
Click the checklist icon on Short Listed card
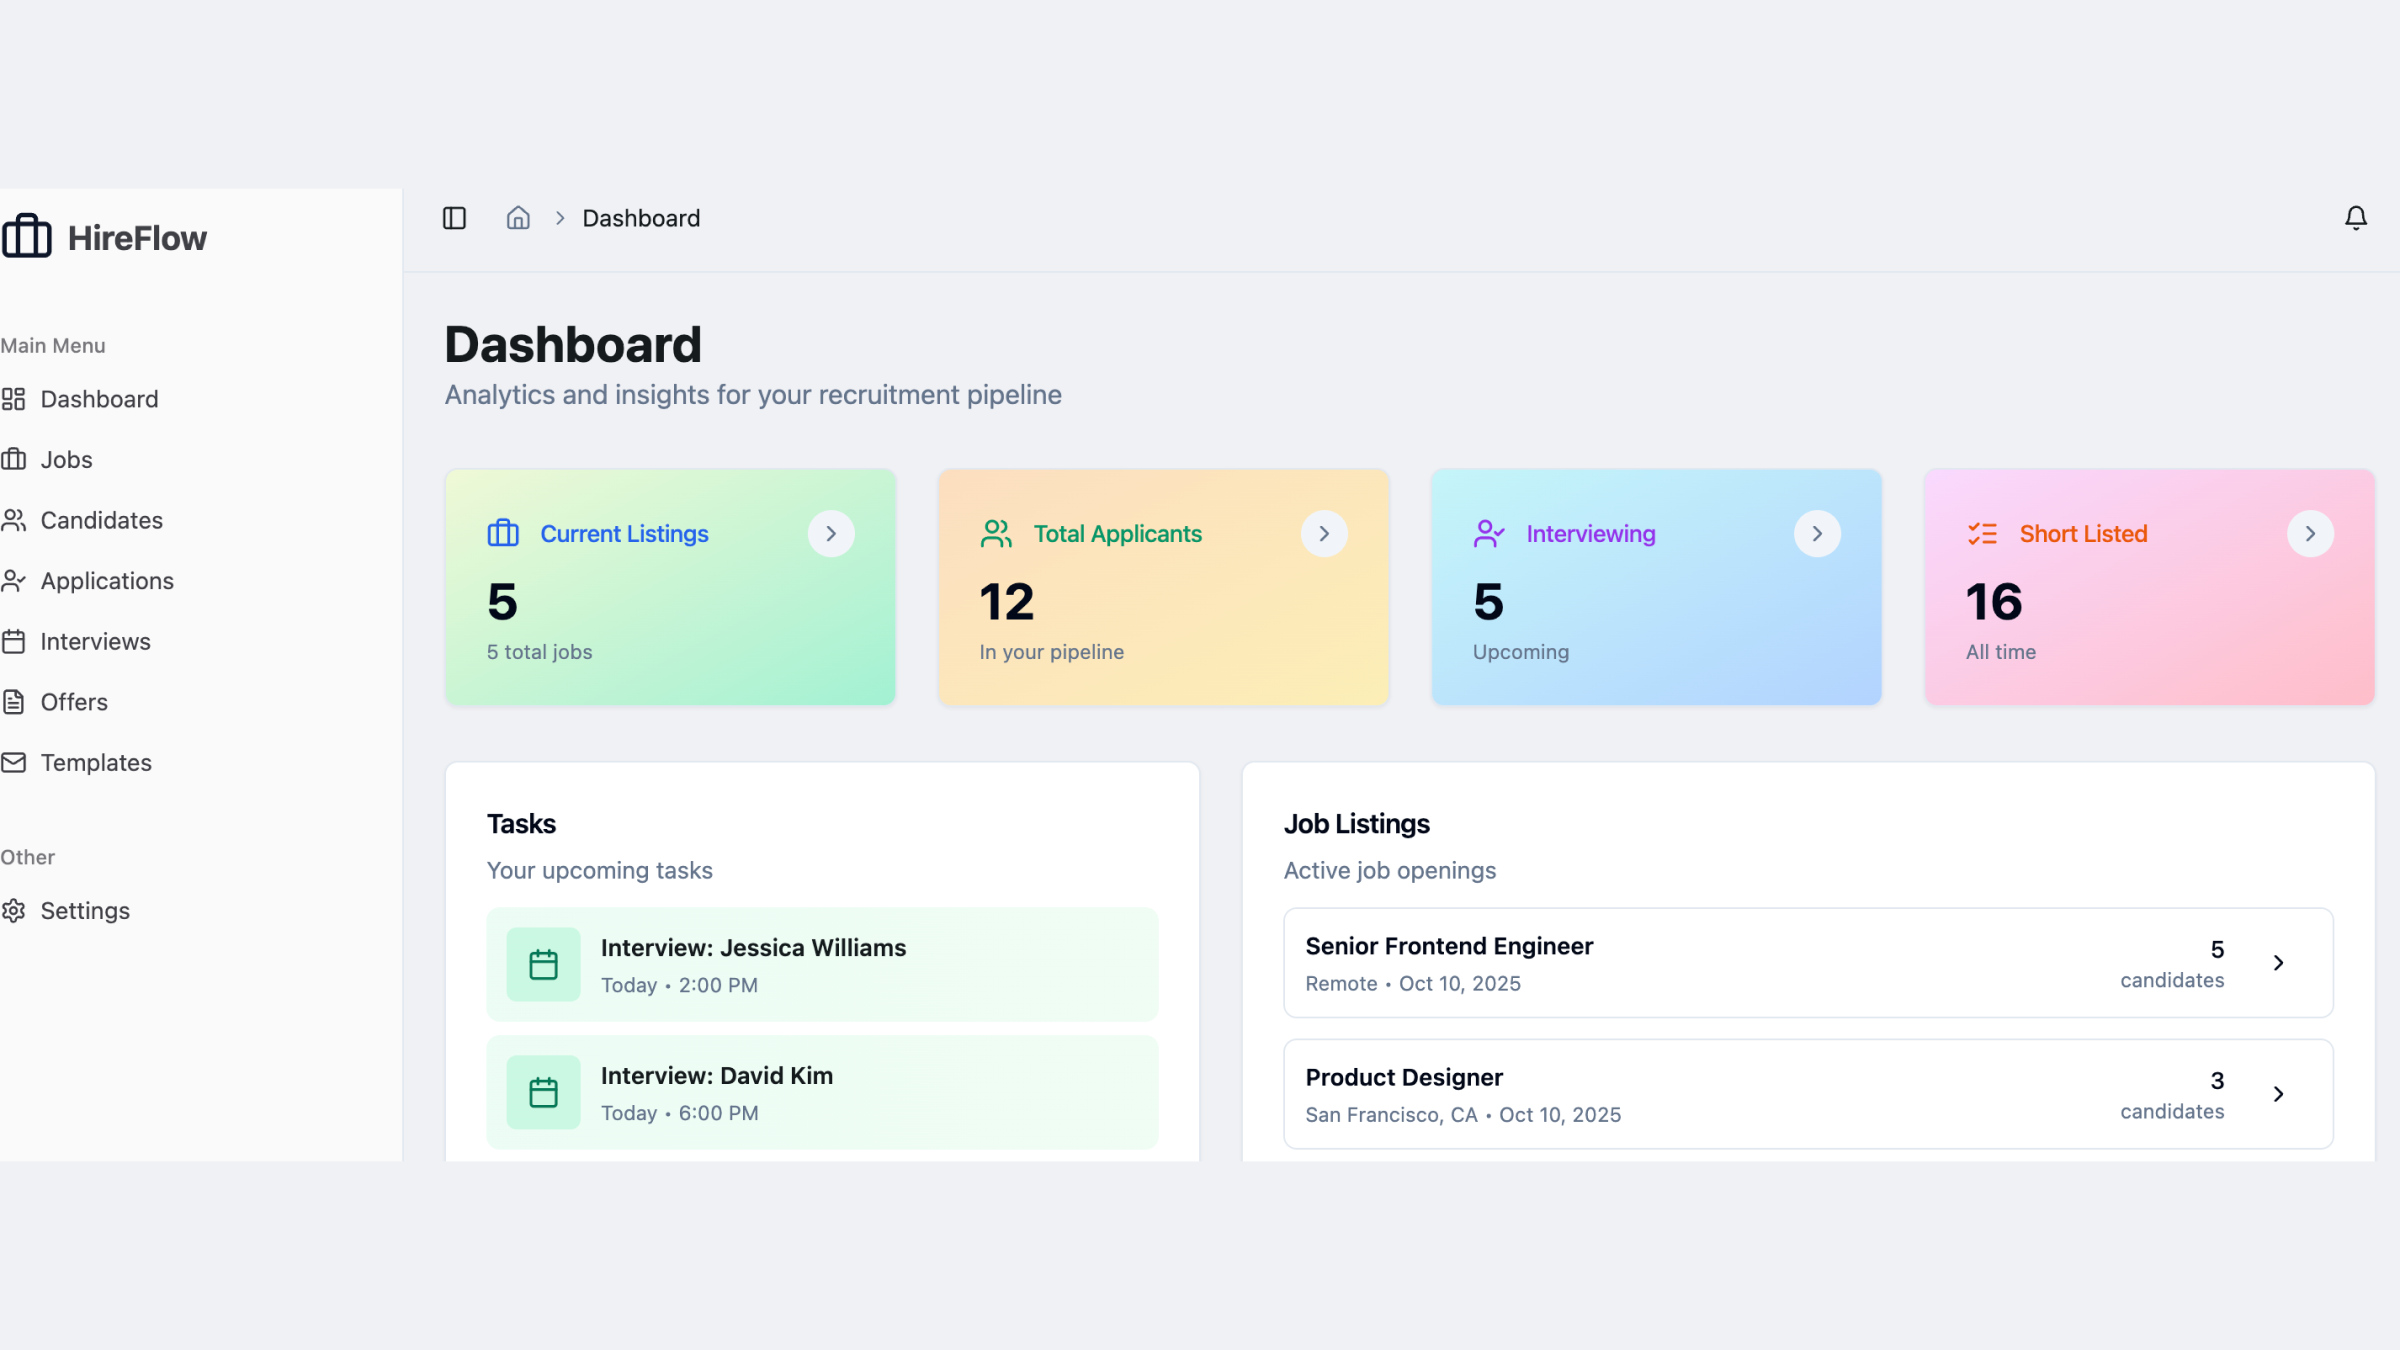click(1982, 533)
